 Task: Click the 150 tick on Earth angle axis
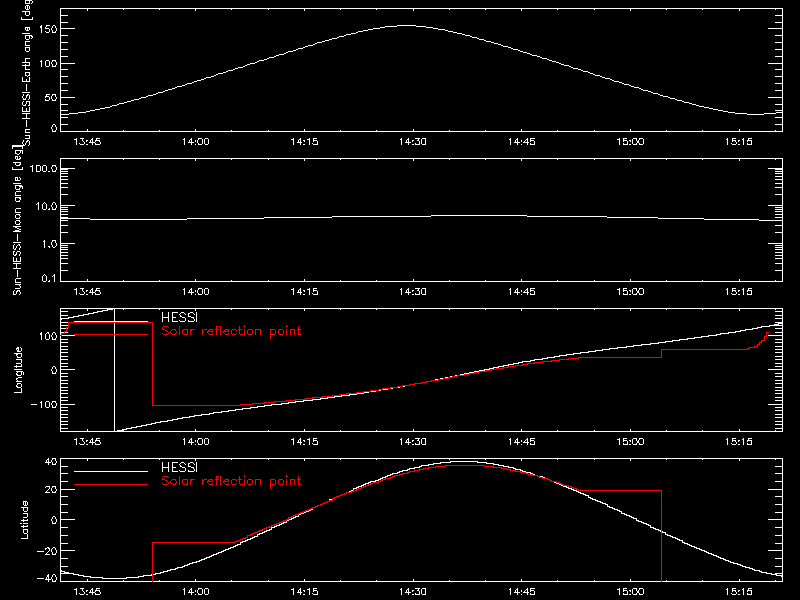[x=49, y=29]
